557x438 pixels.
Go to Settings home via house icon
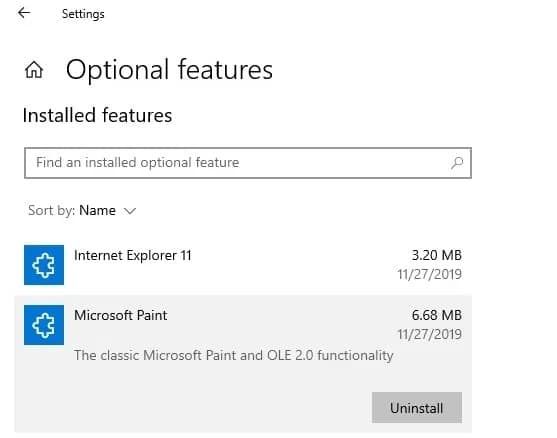point(34,70)
